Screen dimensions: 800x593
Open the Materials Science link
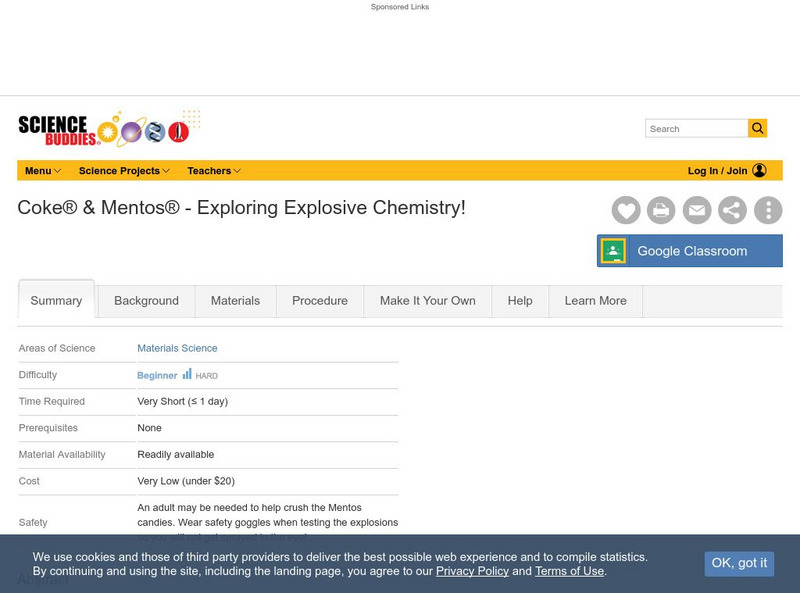(x=178, y=348)
